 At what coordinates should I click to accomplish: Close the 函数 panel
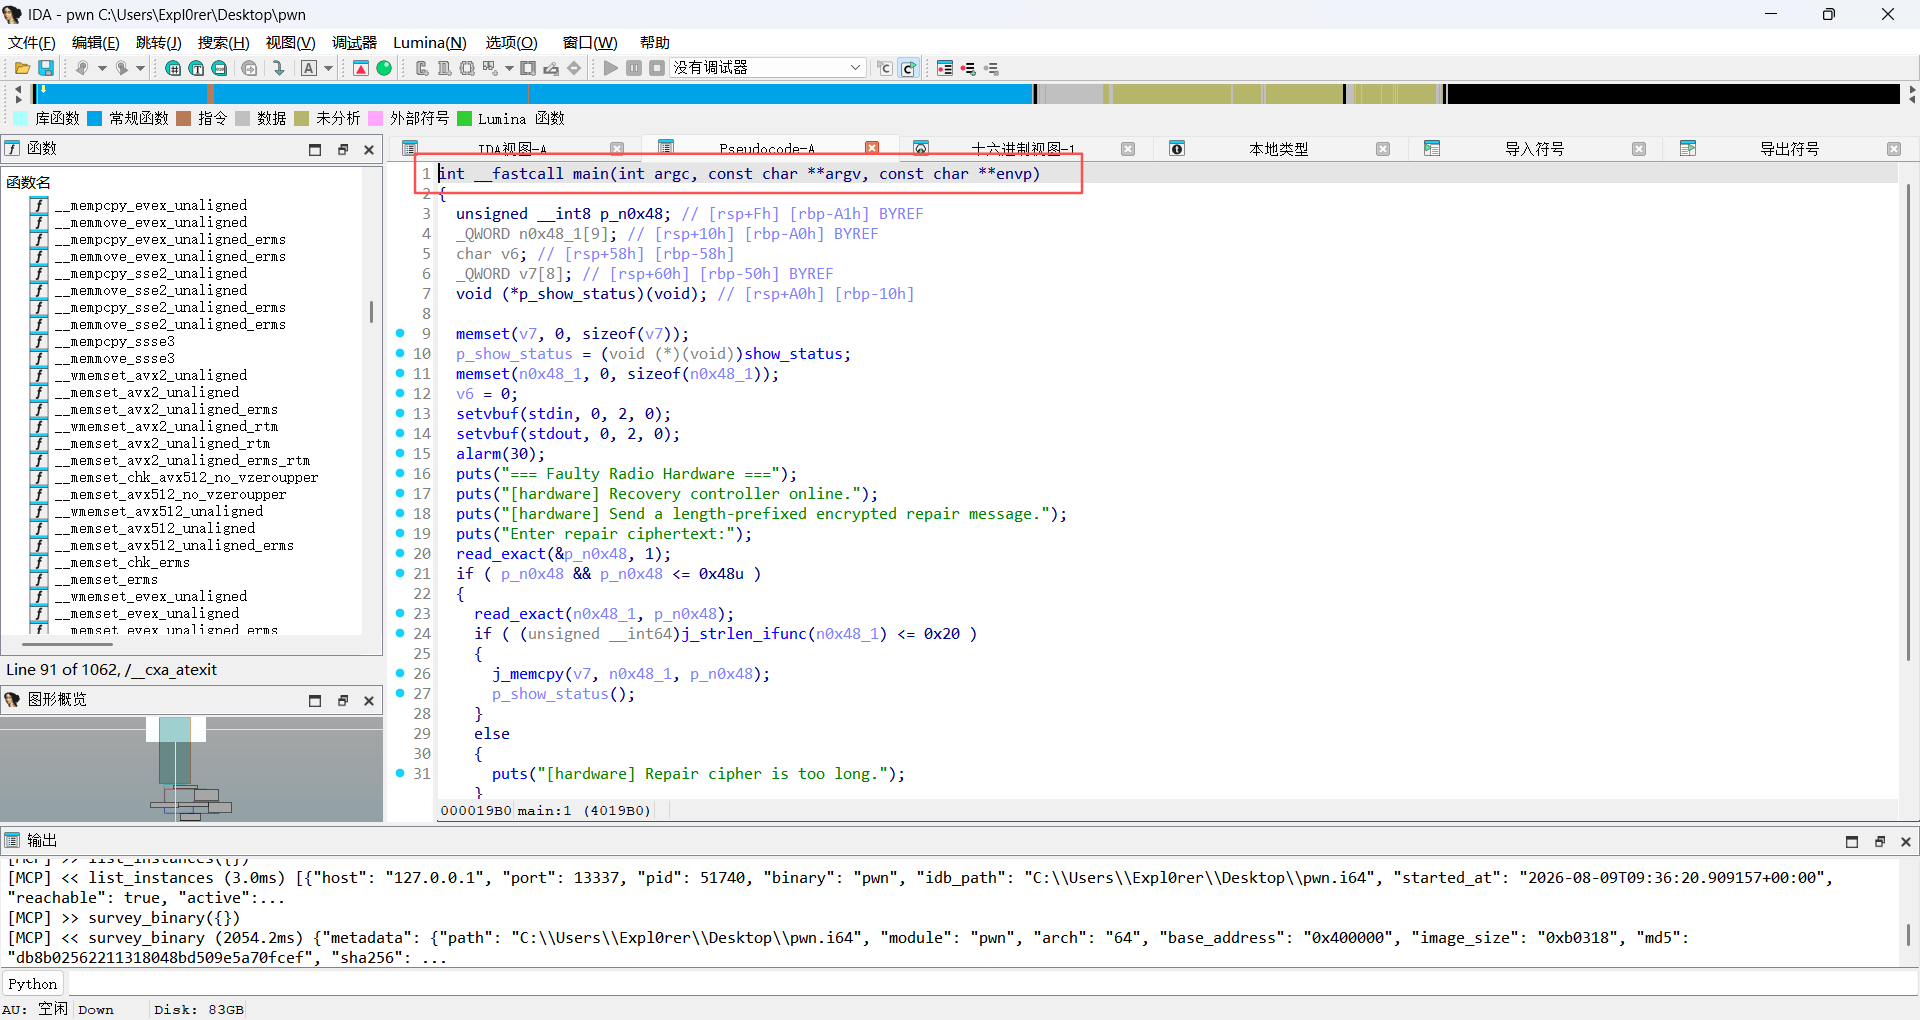click(369, 149)
